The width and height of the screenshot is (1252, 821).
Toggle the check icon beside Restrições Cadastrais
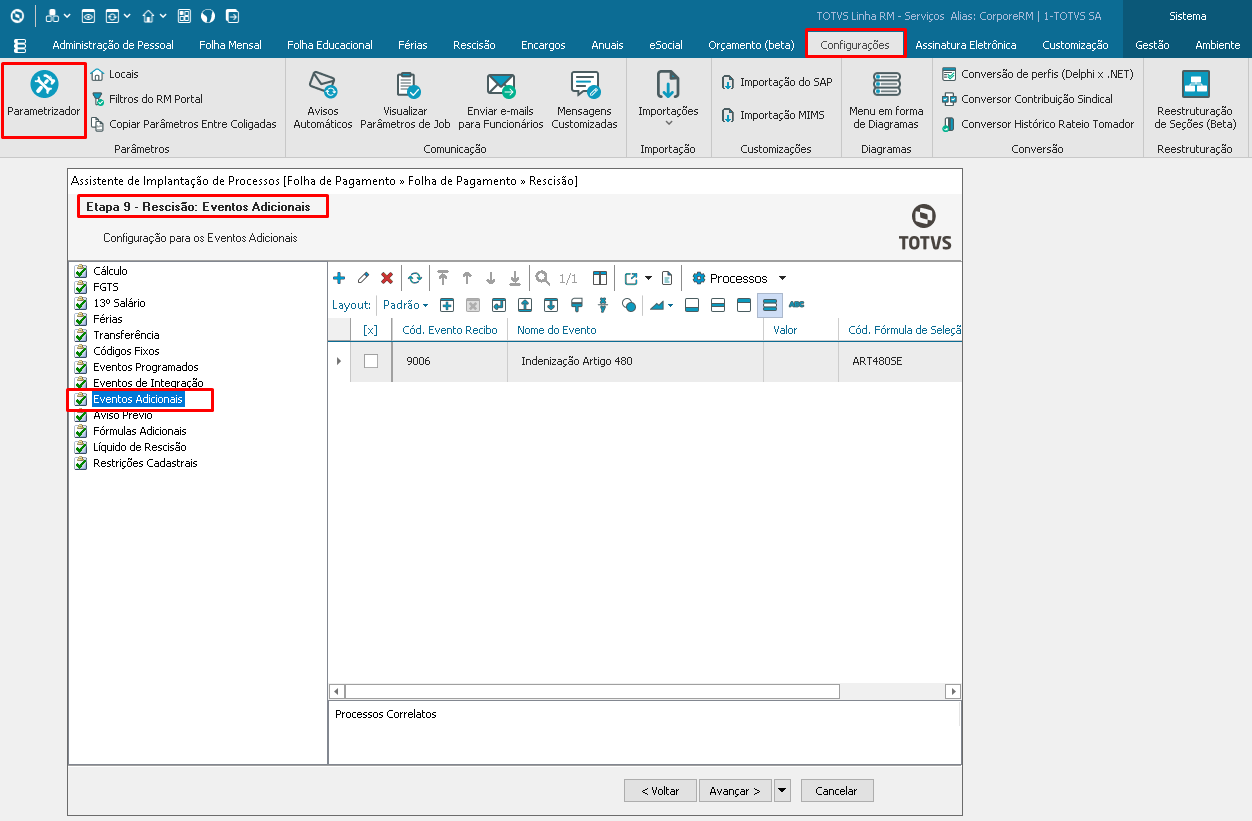pos(81,463)
